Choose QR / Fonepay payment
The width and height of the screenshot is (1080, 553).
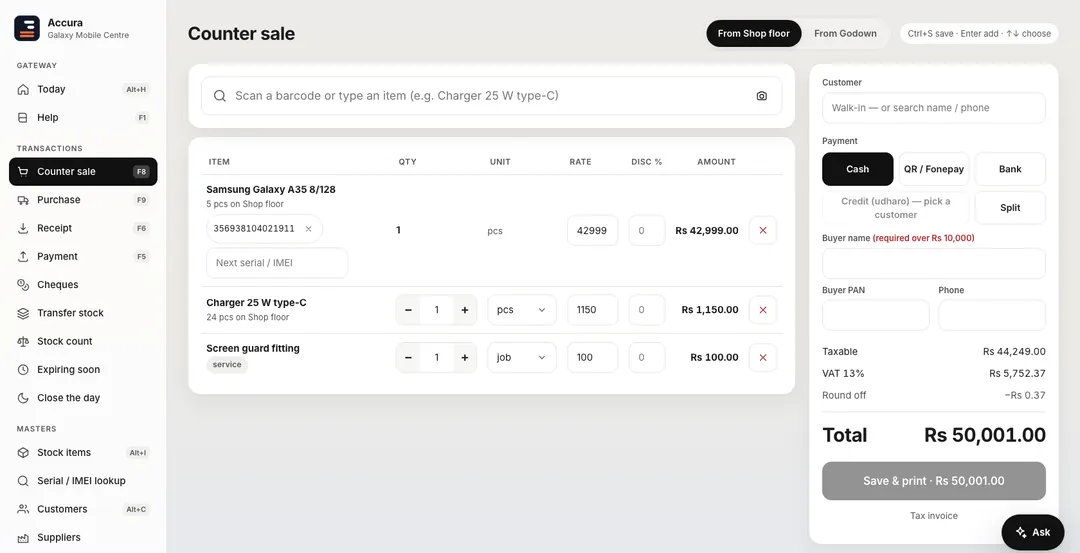pyautogui.click(x=933, y=169)
